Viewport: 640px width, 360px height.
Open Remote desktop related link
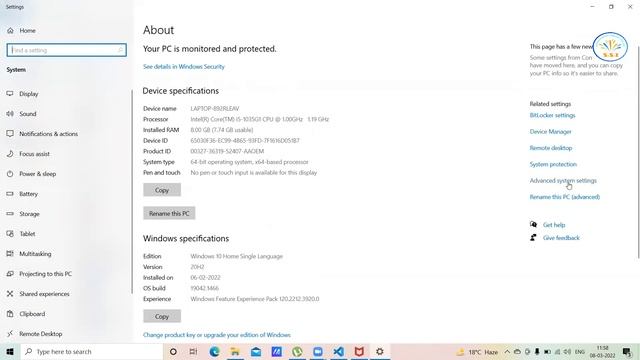coord(551,148)
